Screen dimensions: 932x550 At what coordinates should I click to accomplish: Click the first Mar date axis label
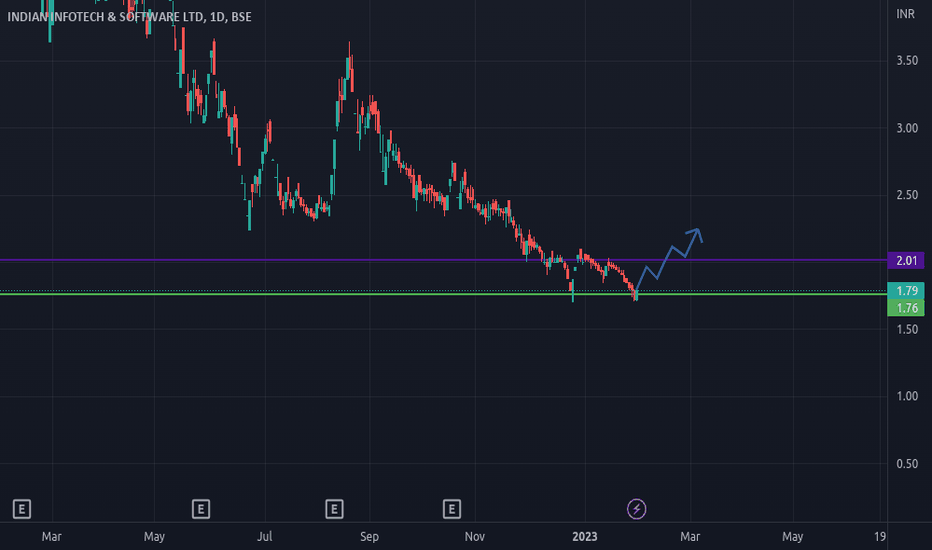coord(52,536)
